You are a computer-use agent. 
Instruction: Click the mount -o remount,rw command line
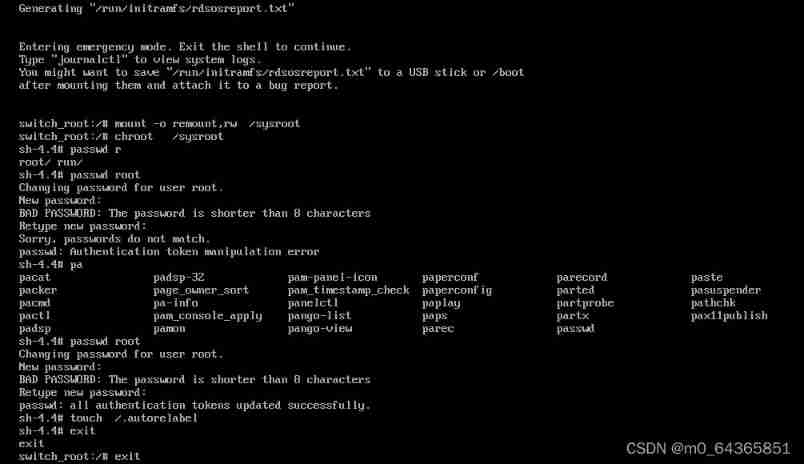160,123
